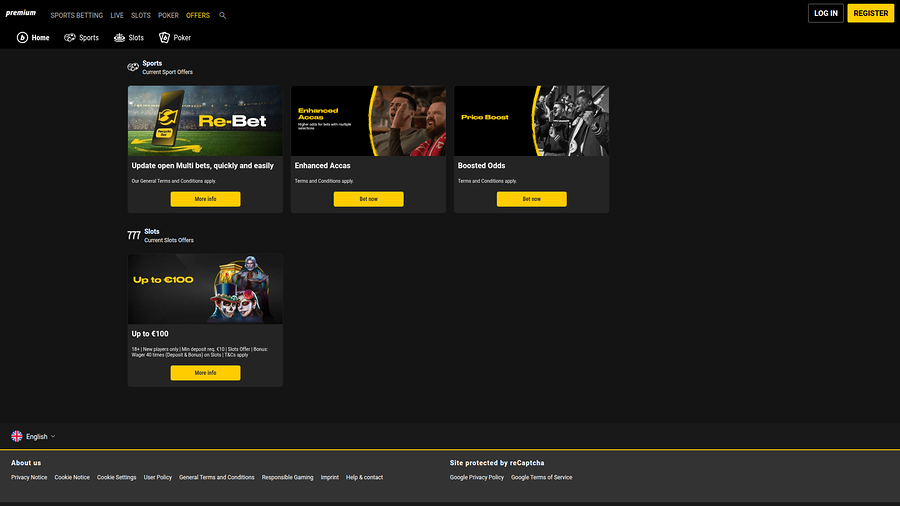Viewport: 900px width, 506px height.
Task: Open the Sports Betting menu item
Action: click(x=76, y=15)
